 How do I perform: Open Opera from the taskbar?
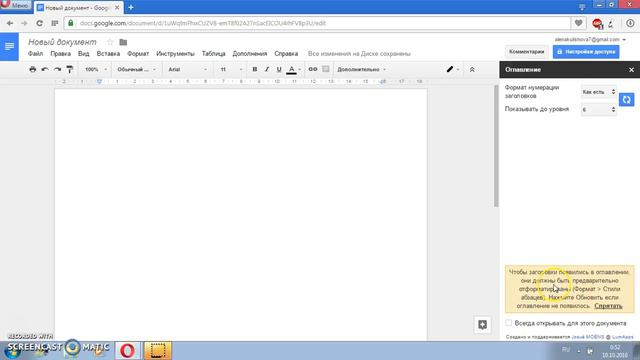tap(128, 350)
